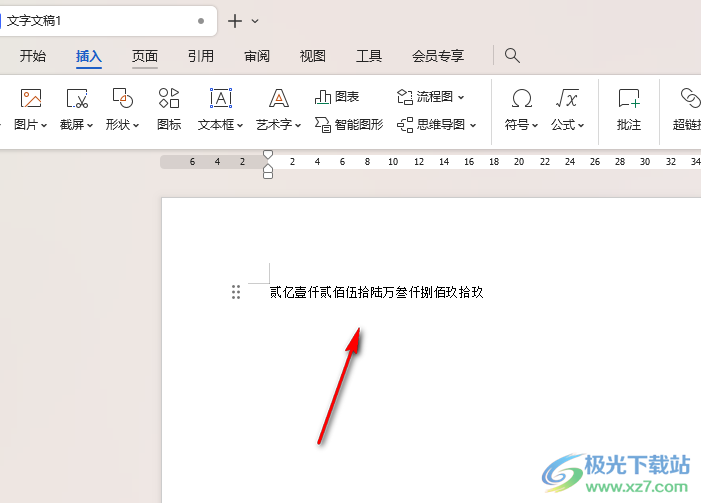701x503 pixels.
Task: Expand the 艺术字 dropdown arrow
Action: point(298,126)
